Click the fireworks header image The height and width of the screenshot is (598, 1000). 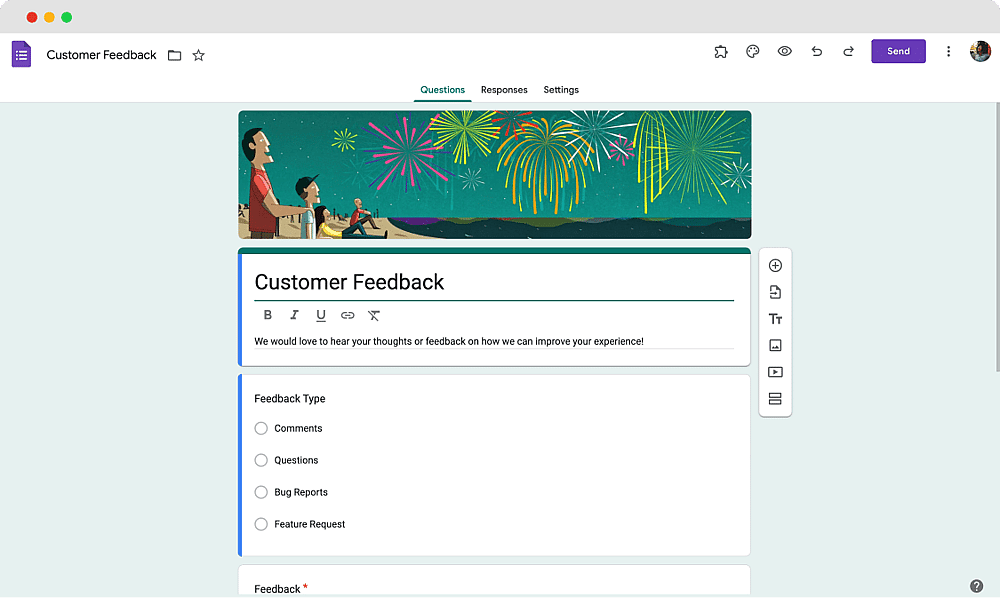coord(495,175)
